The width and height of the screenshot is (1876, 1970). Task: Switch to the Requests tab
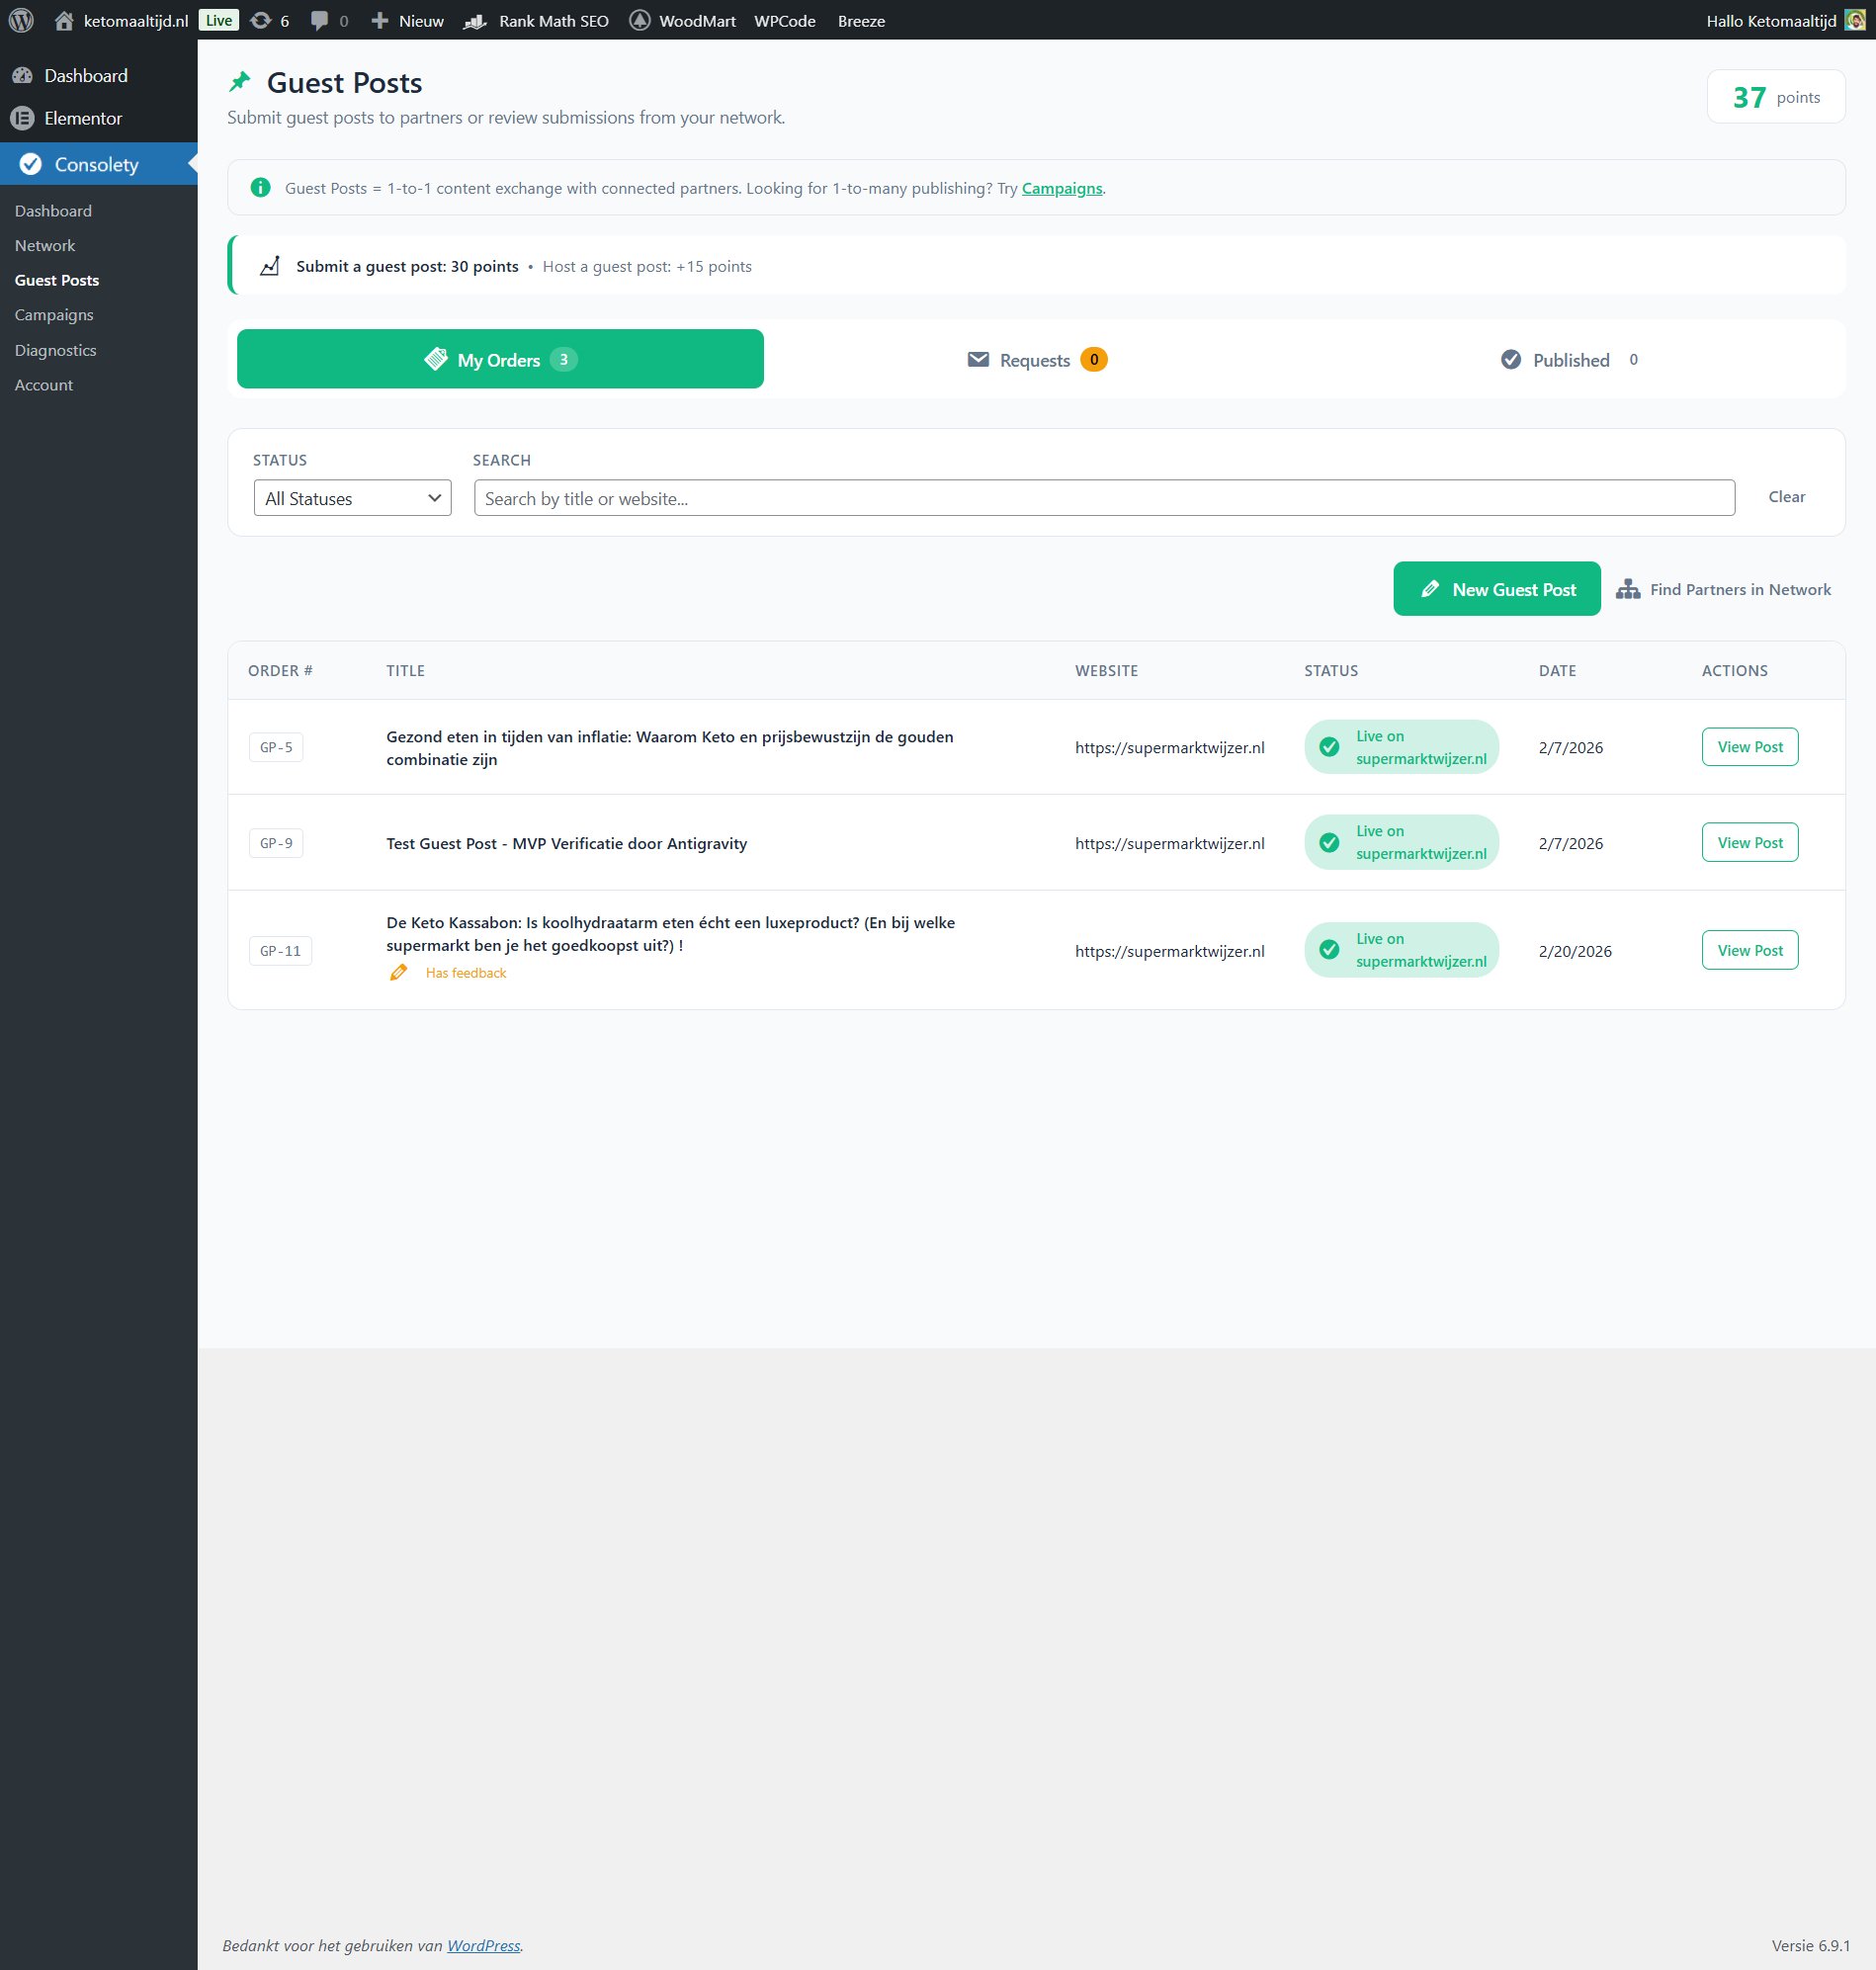1037,360
